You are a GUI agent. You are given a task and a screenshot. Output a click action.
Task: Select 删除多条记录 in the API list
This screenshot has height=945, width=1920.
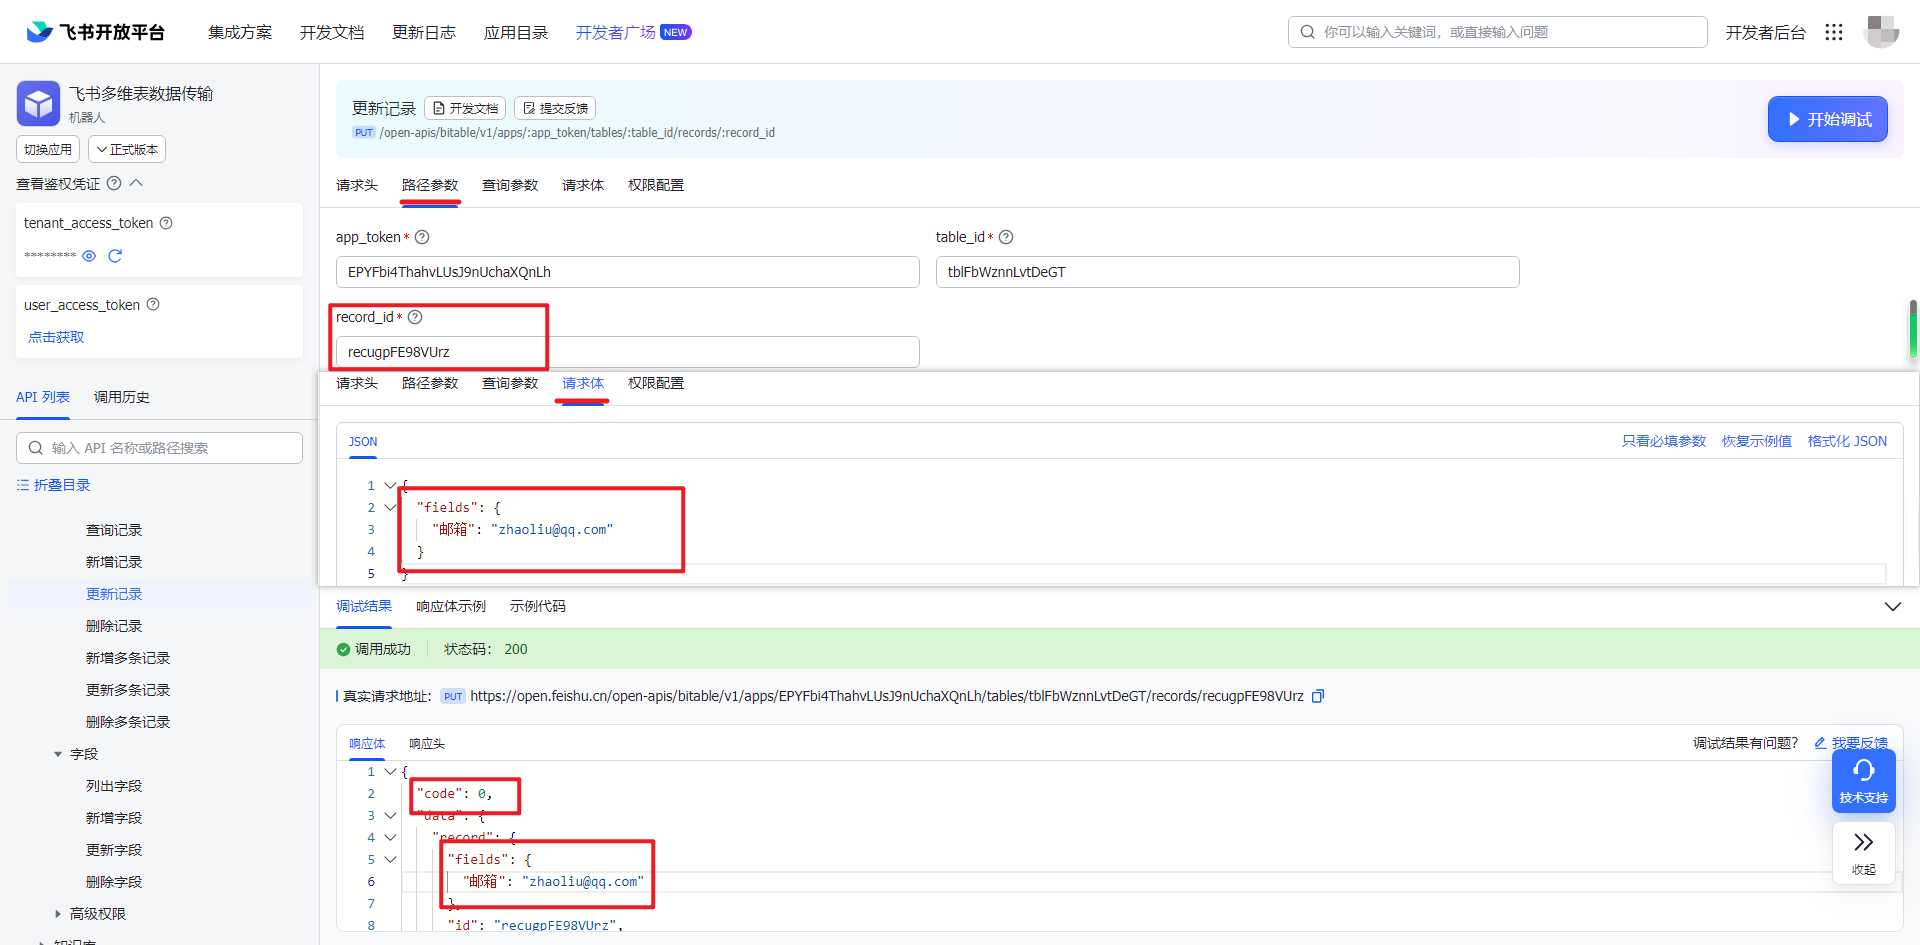(128, 722)
